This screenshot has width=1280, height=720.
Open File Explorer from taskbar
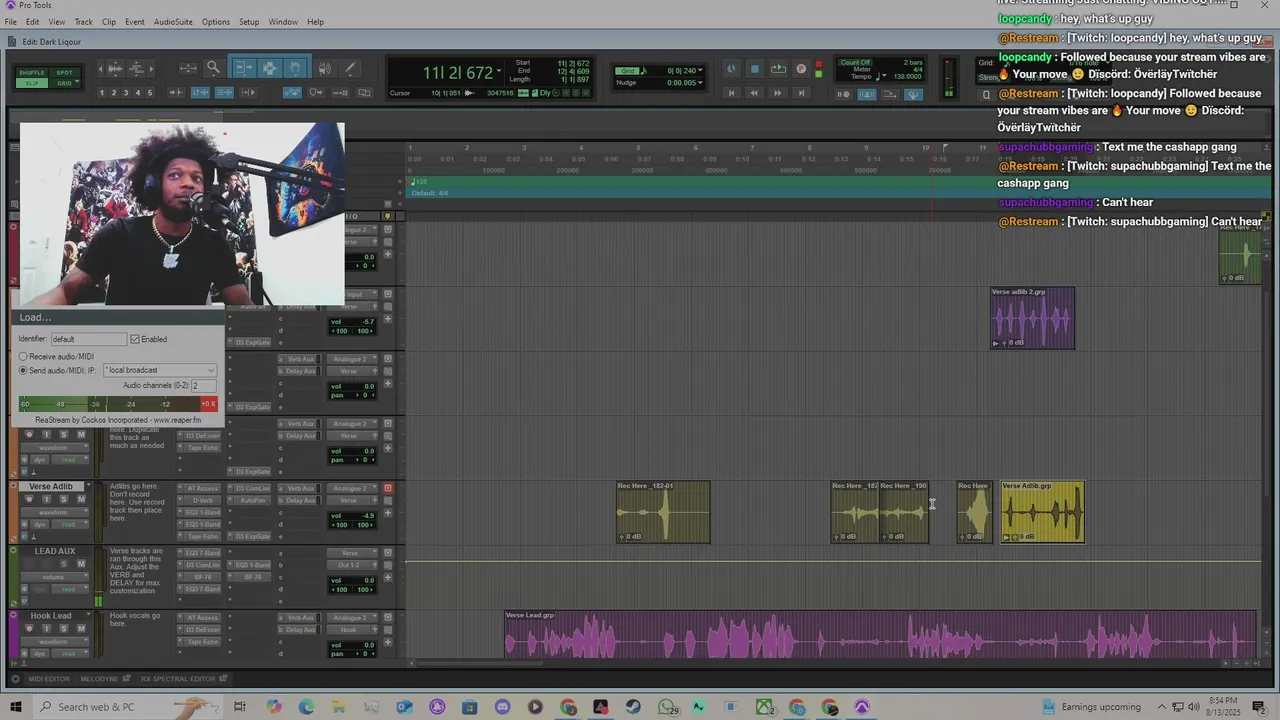(339, 707)
